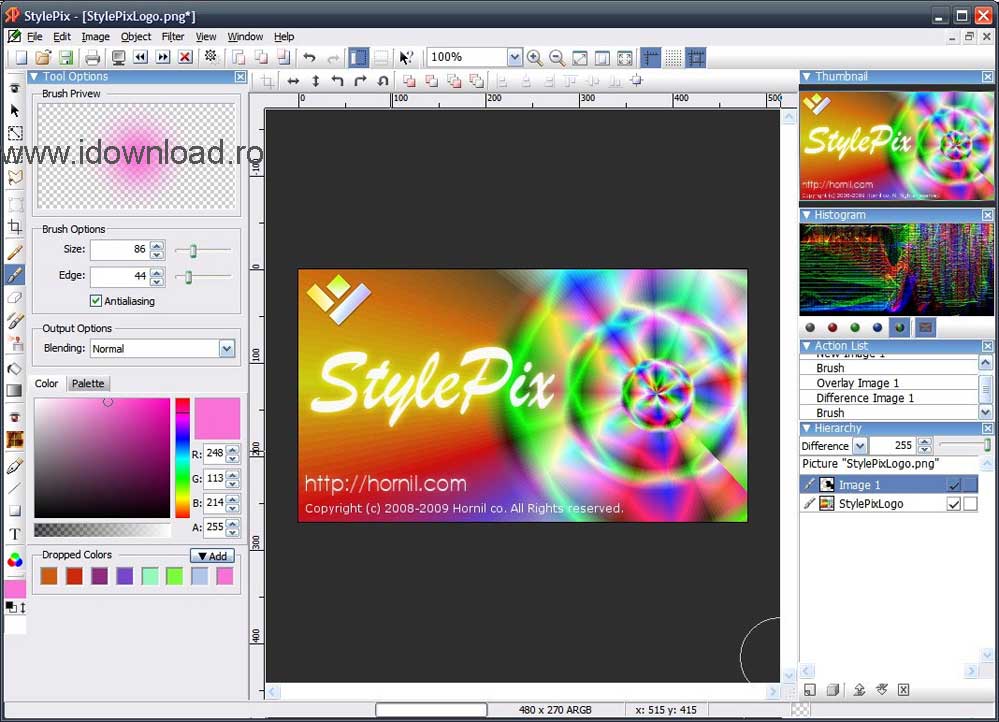
Task: Close the Action List panel
Action: tap(987, 345)
